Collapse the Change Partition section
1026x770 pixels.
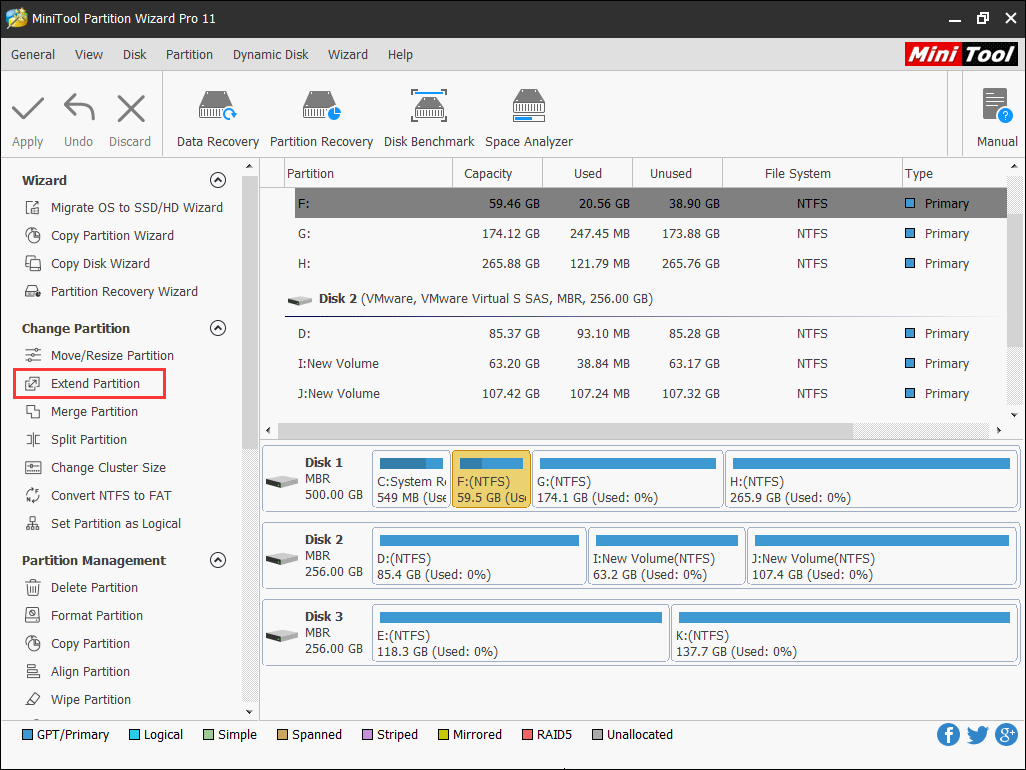pyautogui.click(x=217, y=328)
